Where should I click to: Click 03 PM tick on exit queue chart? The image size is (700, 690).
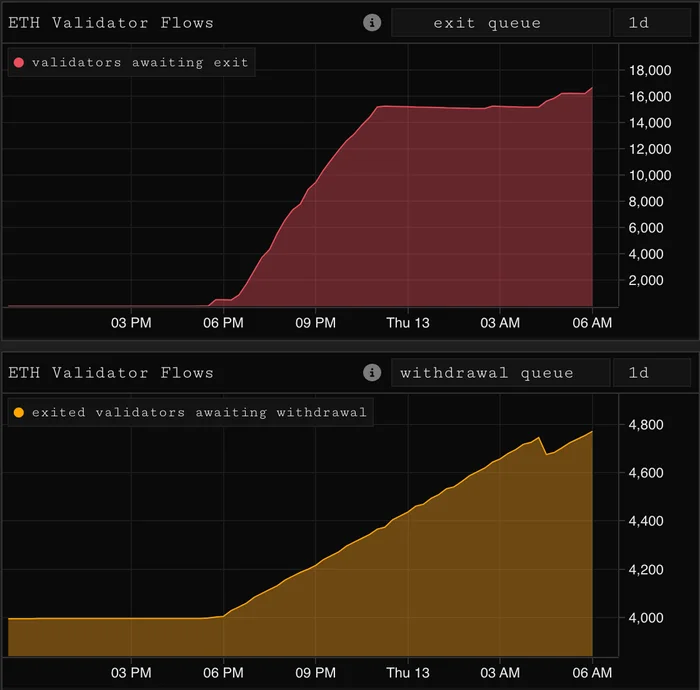(131, 323)
